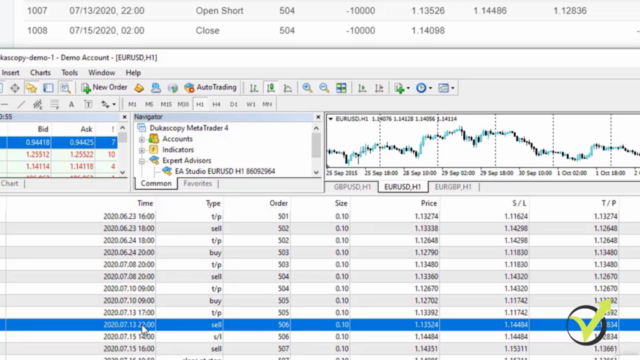Select the Fibonacci retracement tool
This screenshot has width=640, height=360.
click(x=54, y=104)
